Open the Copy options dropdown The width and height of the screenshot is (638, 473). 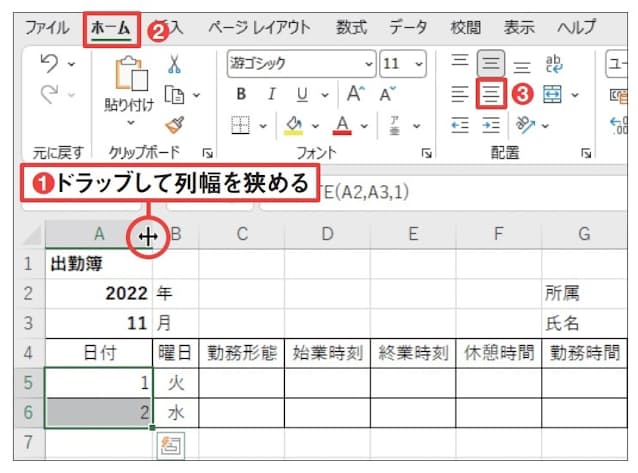coord(197,95)
